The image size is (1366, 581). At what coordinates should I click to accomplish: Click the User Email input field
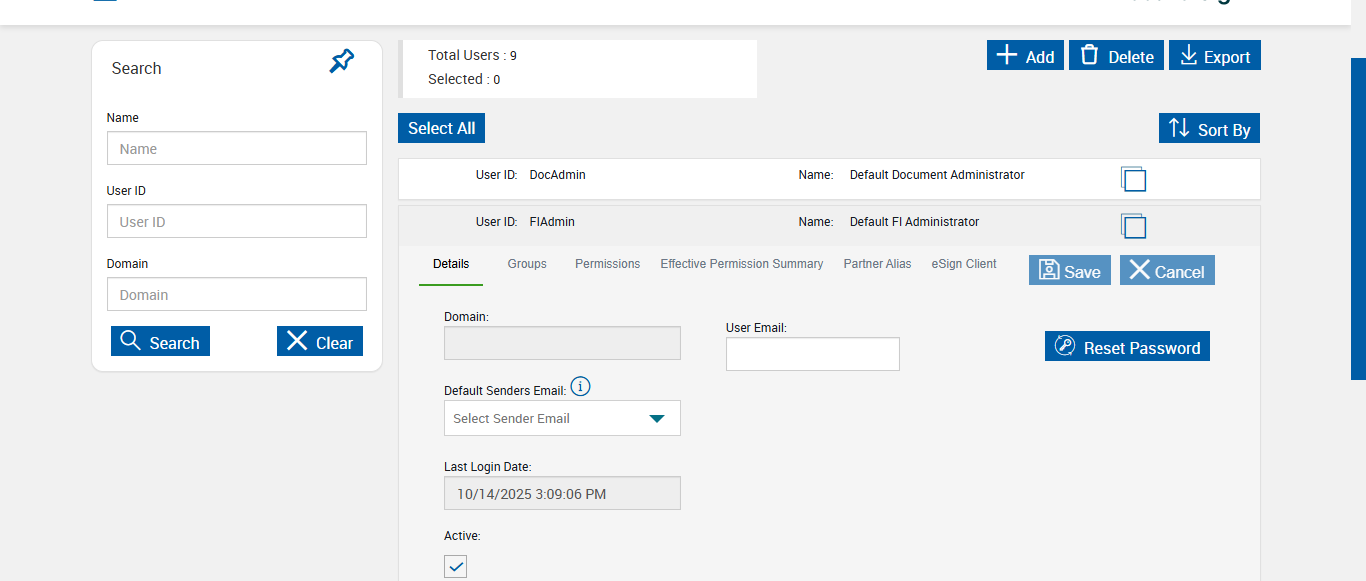coord(812,354)
